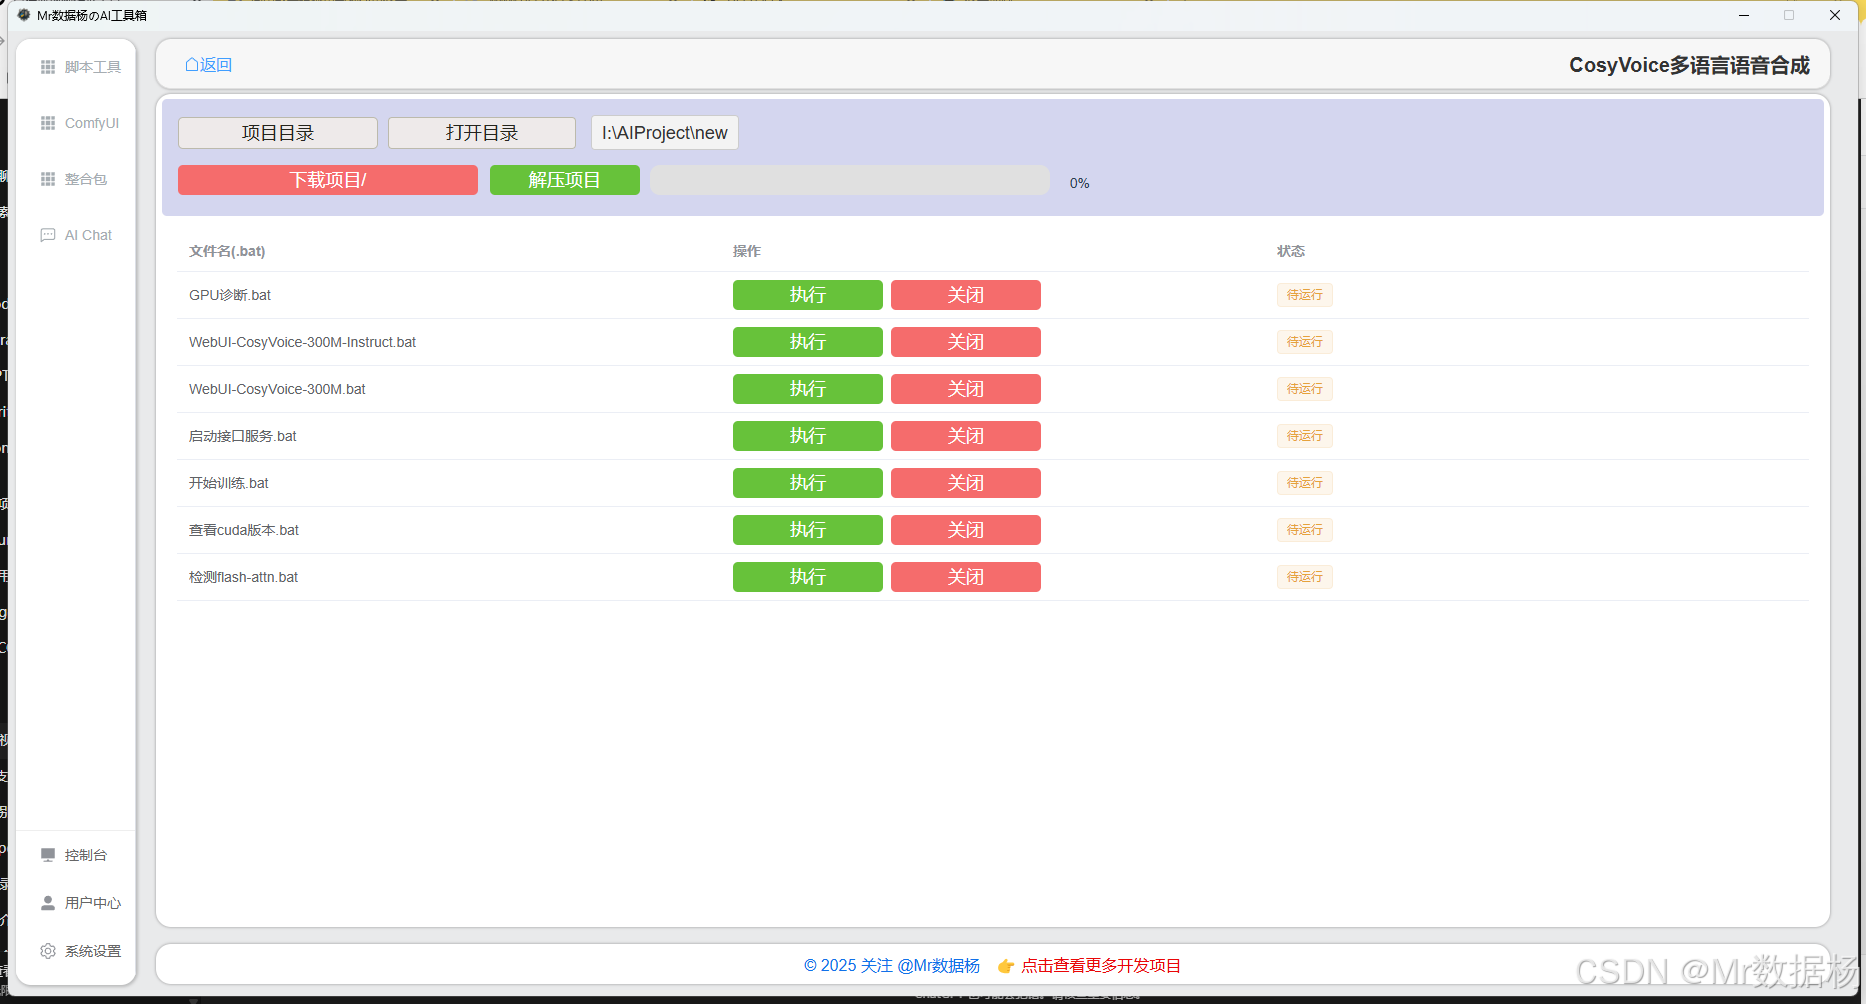
Task: Select file name 启动接口服务.bat
Action: pyautogui.click(x=243, y=436)
